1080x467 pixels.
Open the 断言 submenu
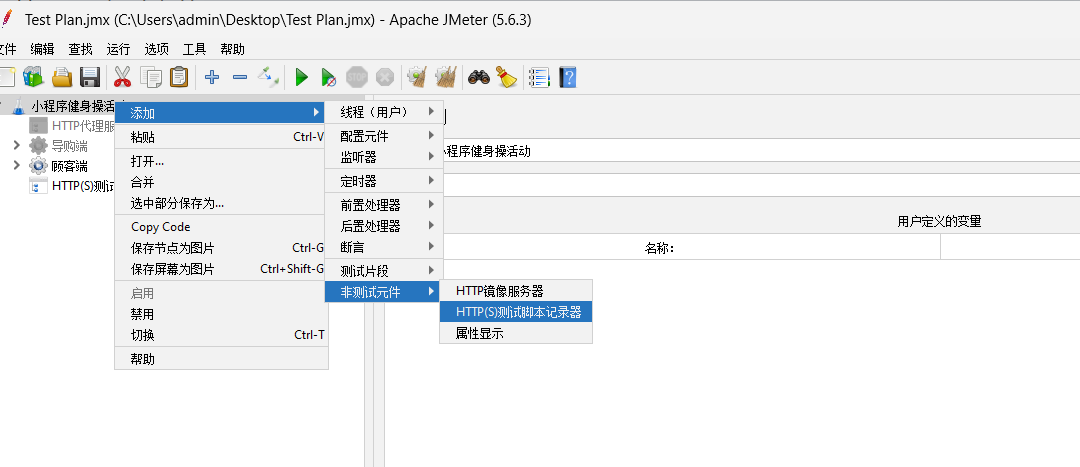384,246
